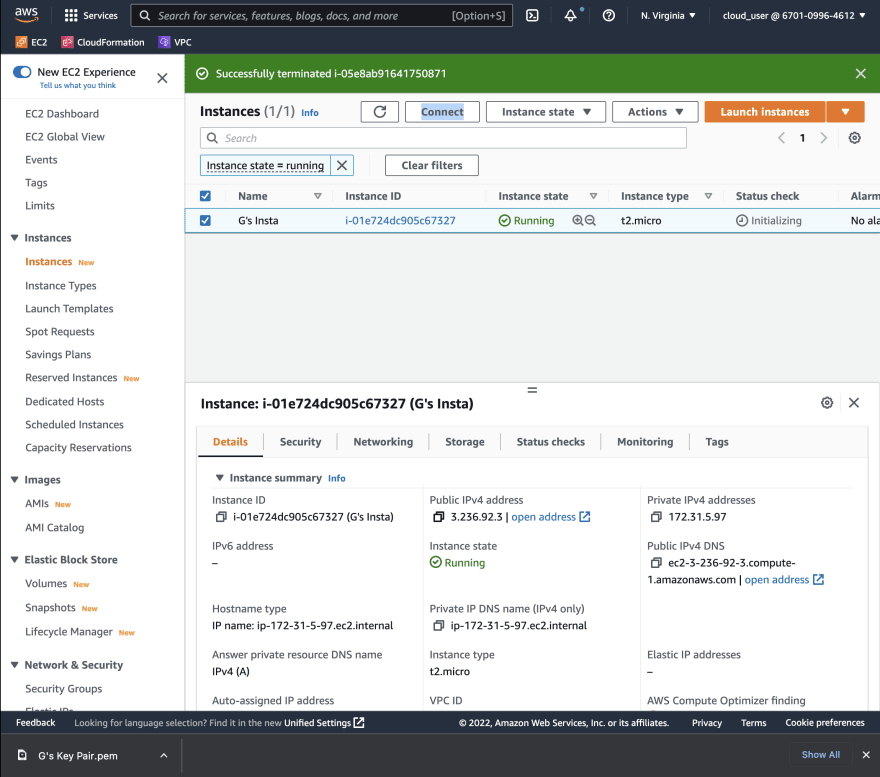Open the cloud_user account dropdown

(794, 16)
